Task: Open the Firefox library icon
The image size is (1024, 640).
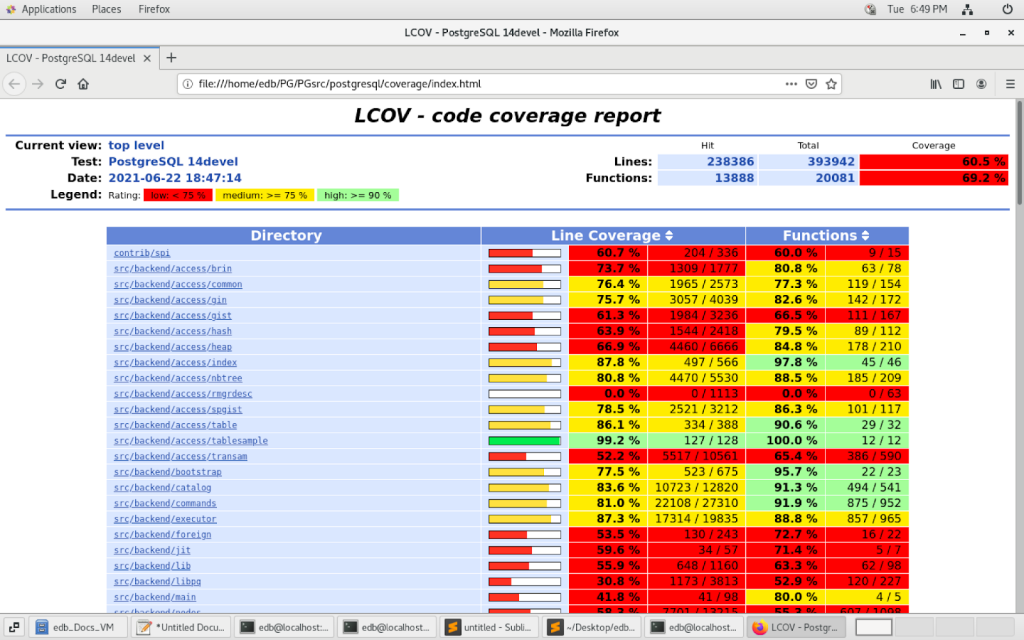Action: (x=936, y=84)
